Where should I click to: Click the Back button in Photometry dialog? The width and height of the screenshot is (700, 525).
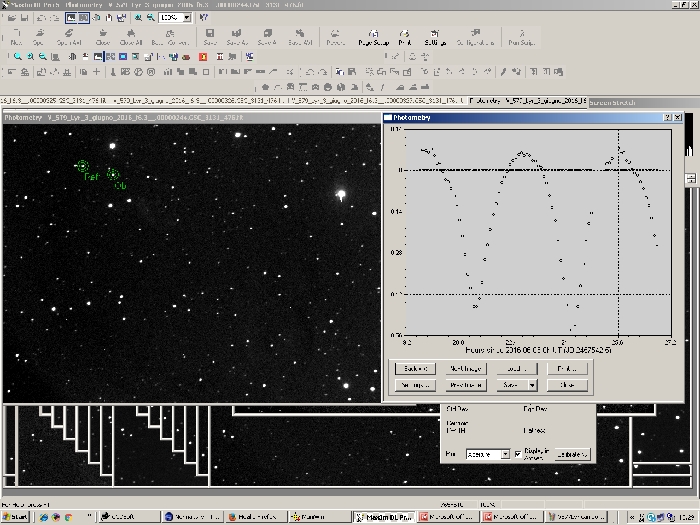pos(415,369)
